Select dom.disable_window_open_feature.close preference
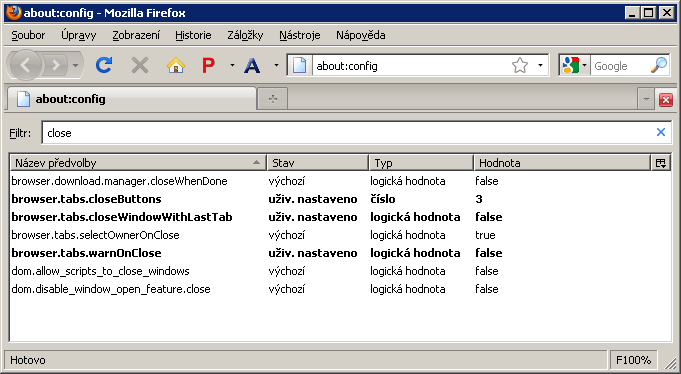This screenshot has width=681, height=374. [111, 289]
